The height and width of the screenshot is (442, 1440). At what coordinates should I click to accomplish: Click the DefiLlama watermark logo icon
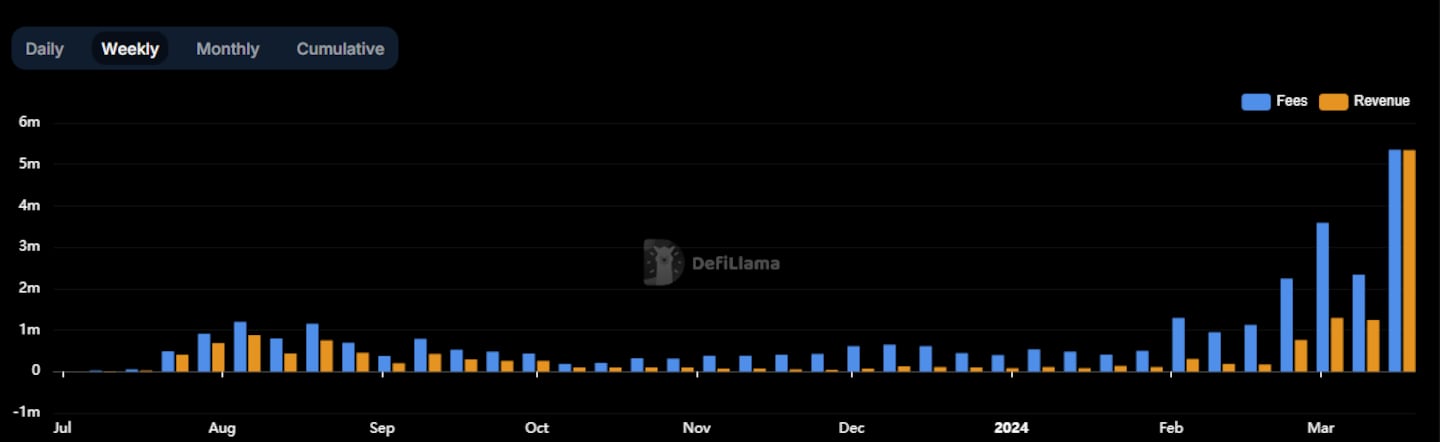(x=663, y=263)
